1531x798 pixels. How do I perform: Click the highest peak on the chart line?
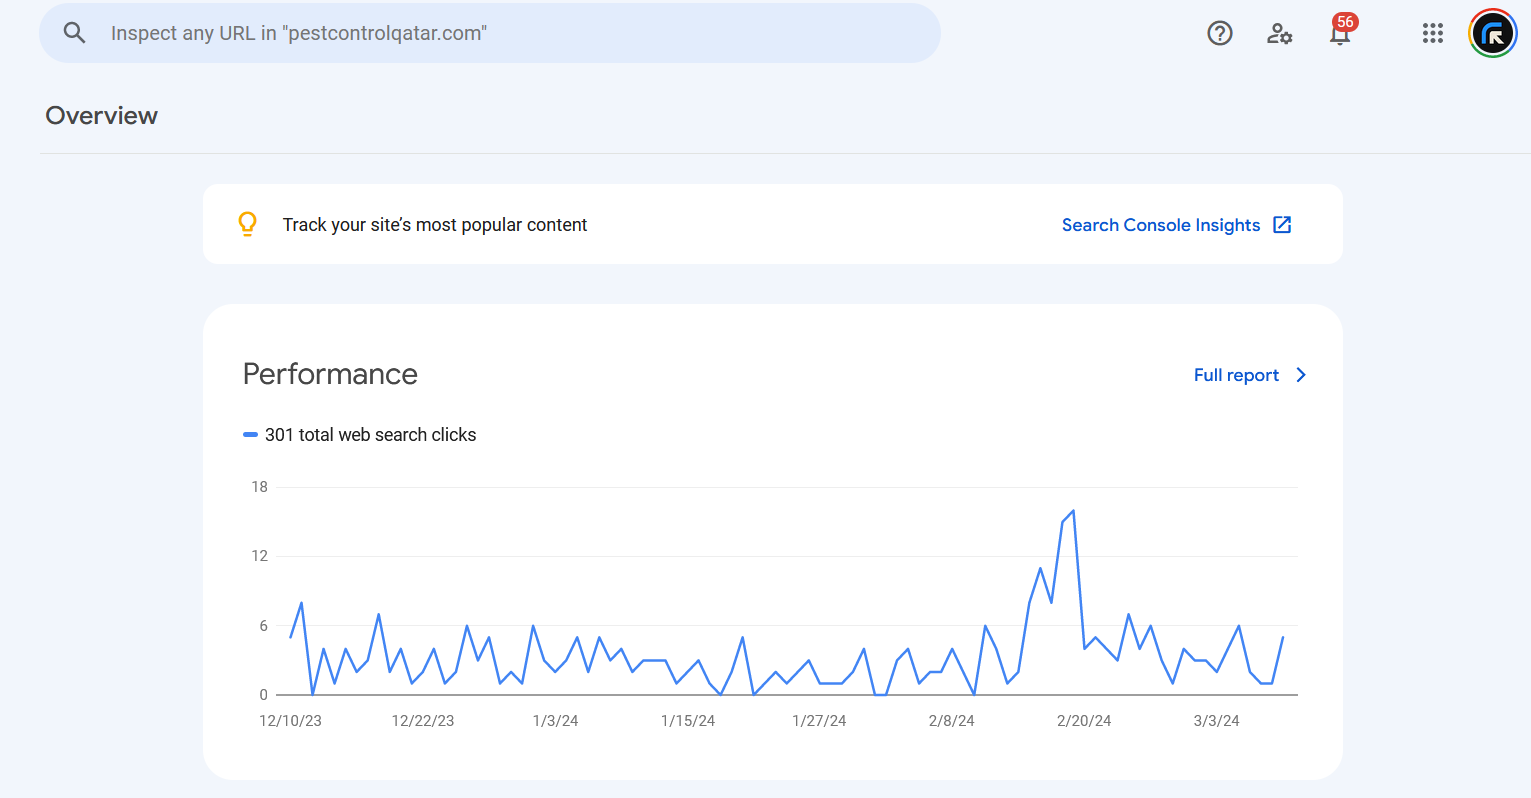tap(1073, 511)
